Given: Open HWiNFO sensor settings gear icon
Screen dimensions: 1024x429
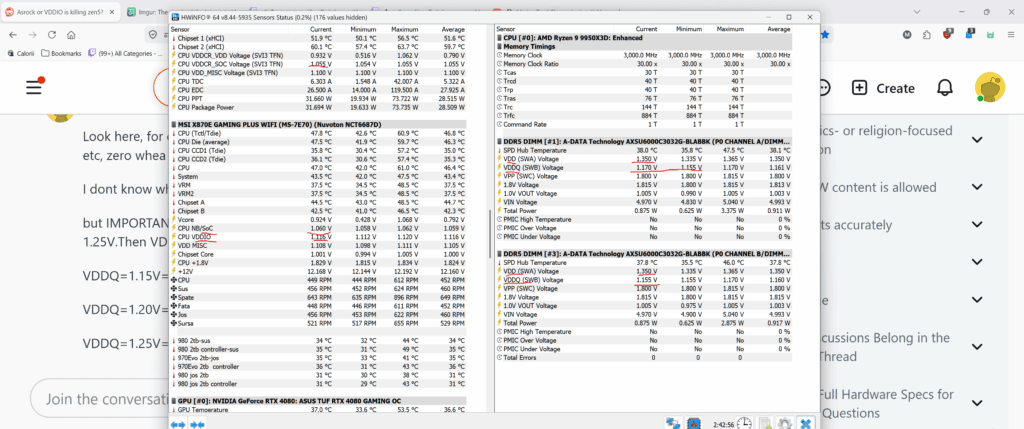Looking at the screenshot, I should pyautogui.click(x=784, y=423).
